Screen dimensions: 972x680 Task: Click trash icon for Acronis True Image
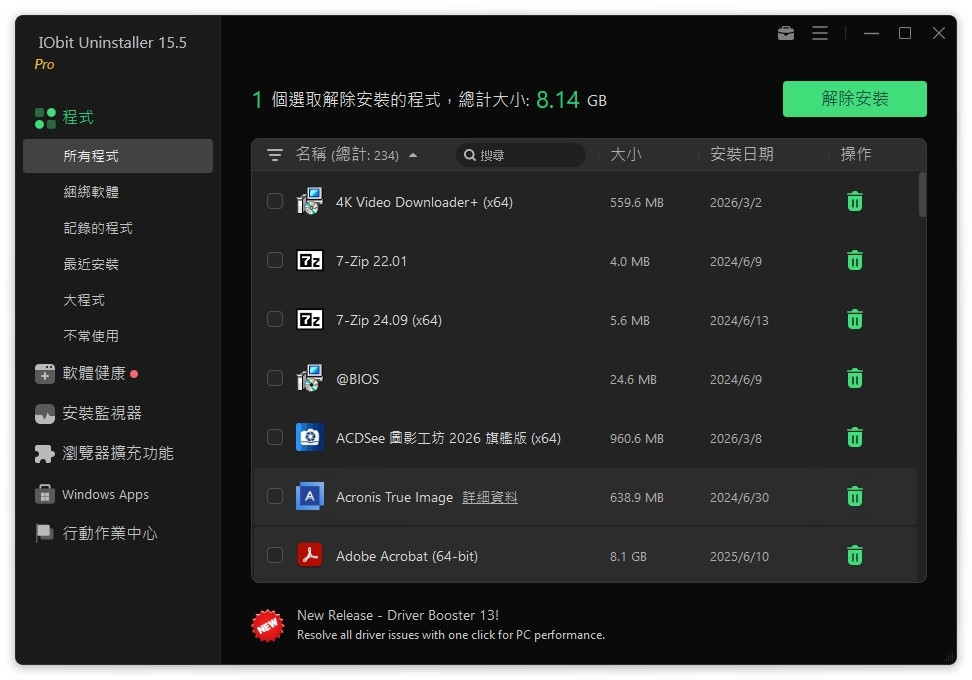pos(854,496)
